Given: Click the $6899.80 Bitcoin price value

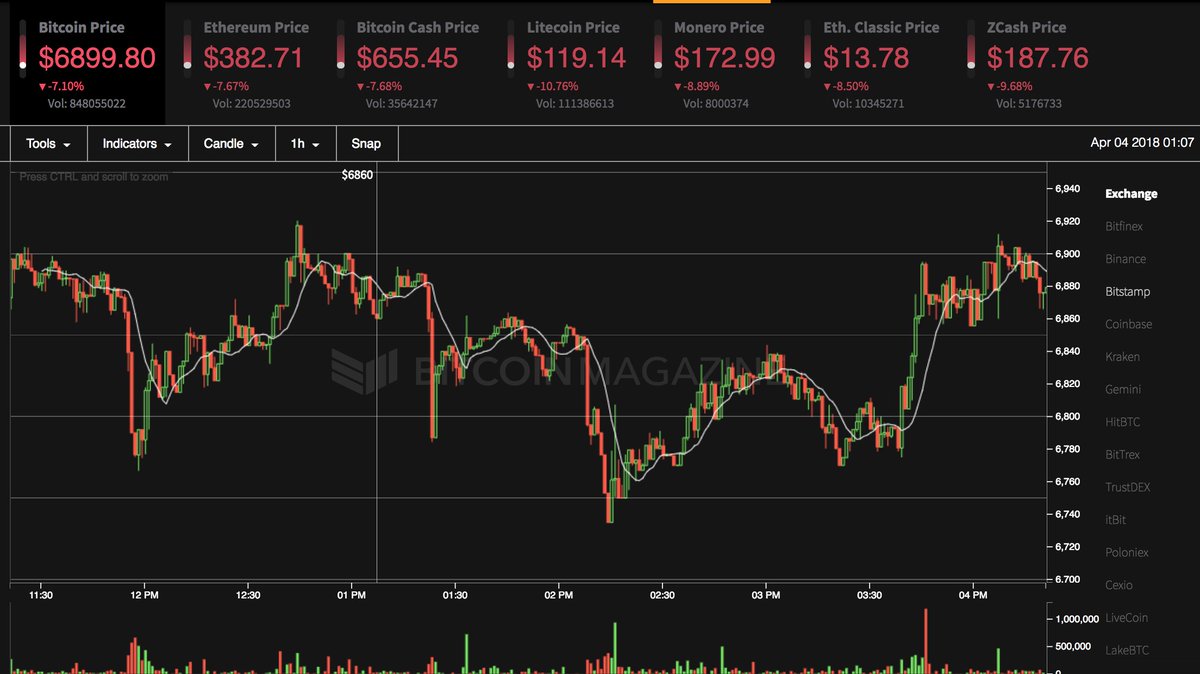Looking at the screenshot, I should [97, 59].
